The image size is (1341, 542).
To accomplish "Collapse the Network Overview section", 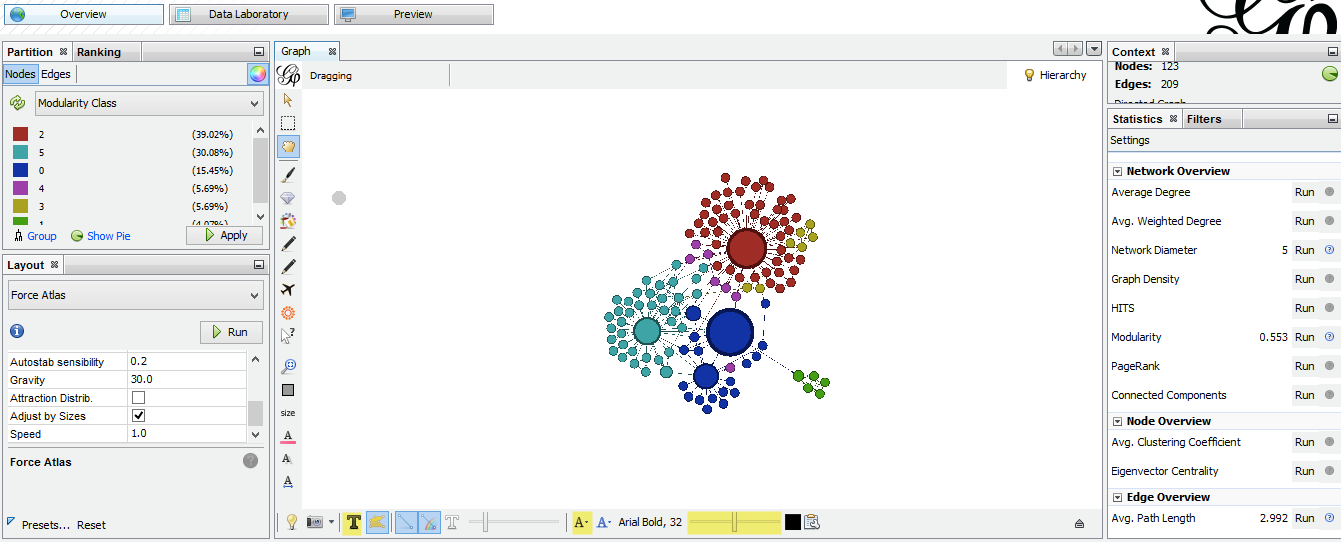I will tap(1118, 171).
